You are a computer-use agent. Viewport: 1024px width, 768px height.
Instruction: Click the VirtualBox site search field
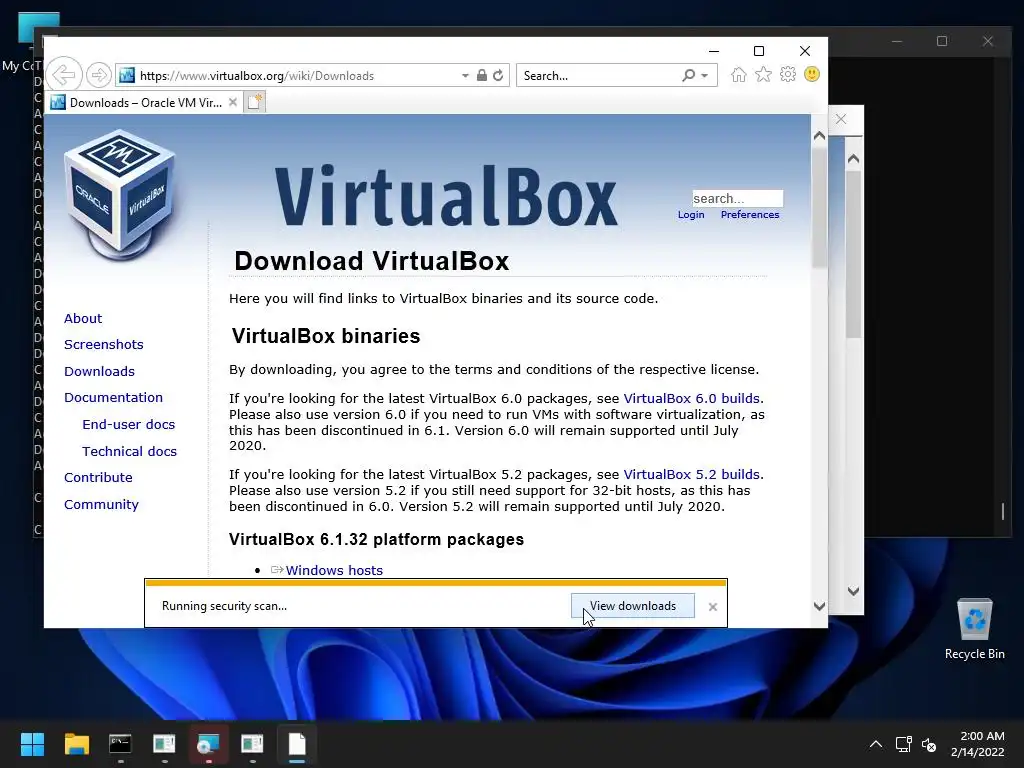click(737, 198)
